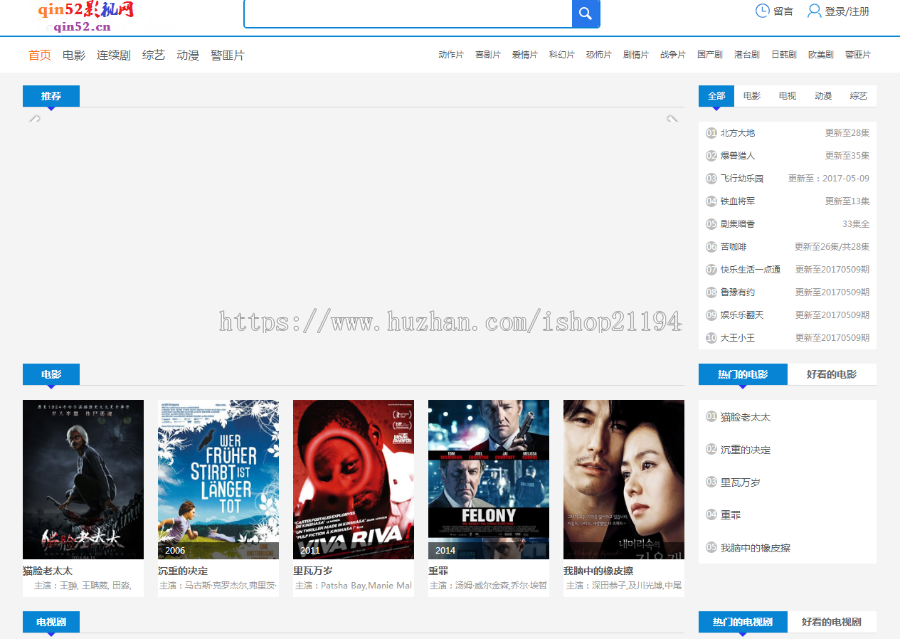This screenshot has width=900, height=639.
Task: Select 国产剧 genre link
Action: (x=710, y=55)
